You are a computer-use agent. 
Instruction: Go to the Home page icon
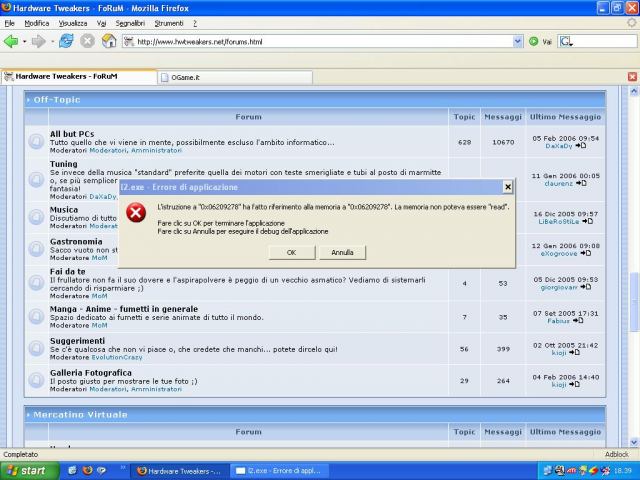pos(108,41)
